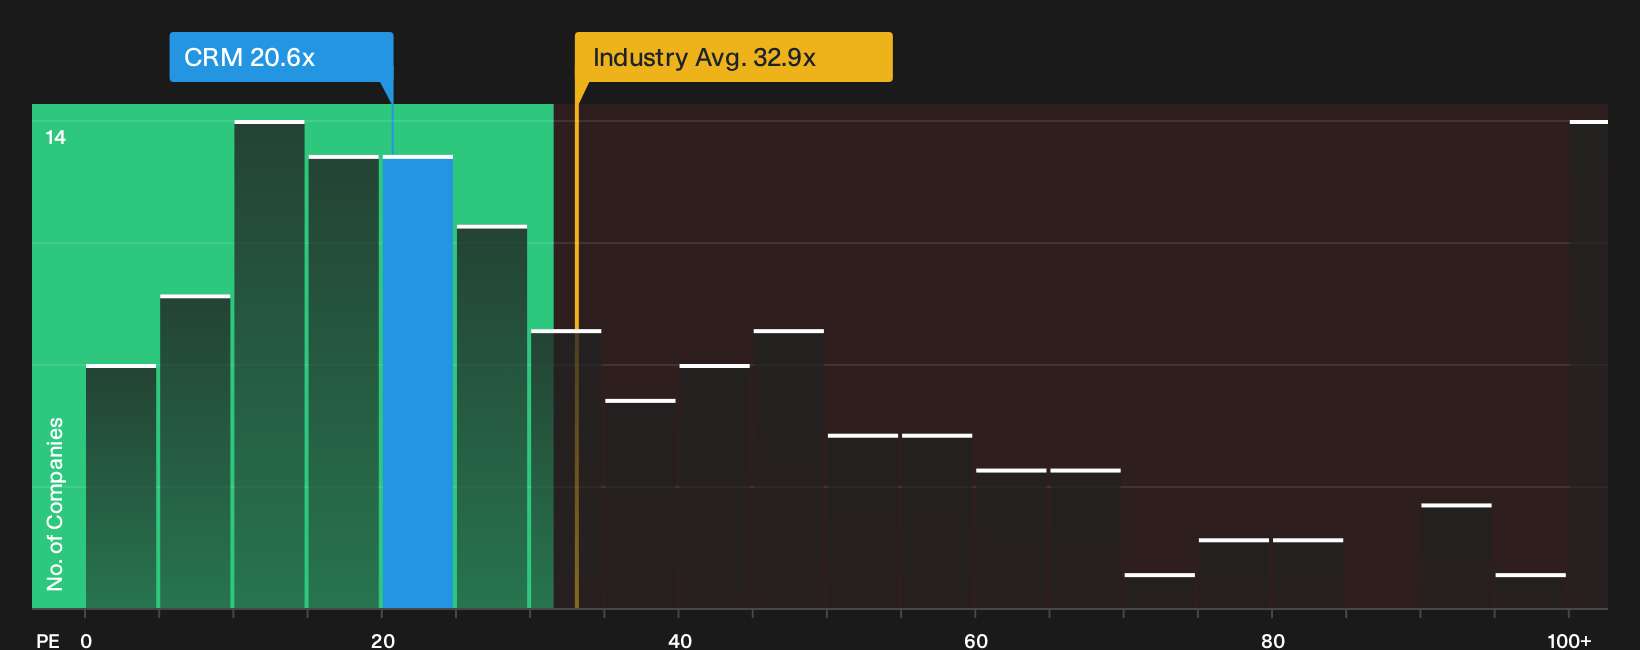Click the 'No. of Companies' axis title
This screenshot has height=650, width=1640.
55,504
